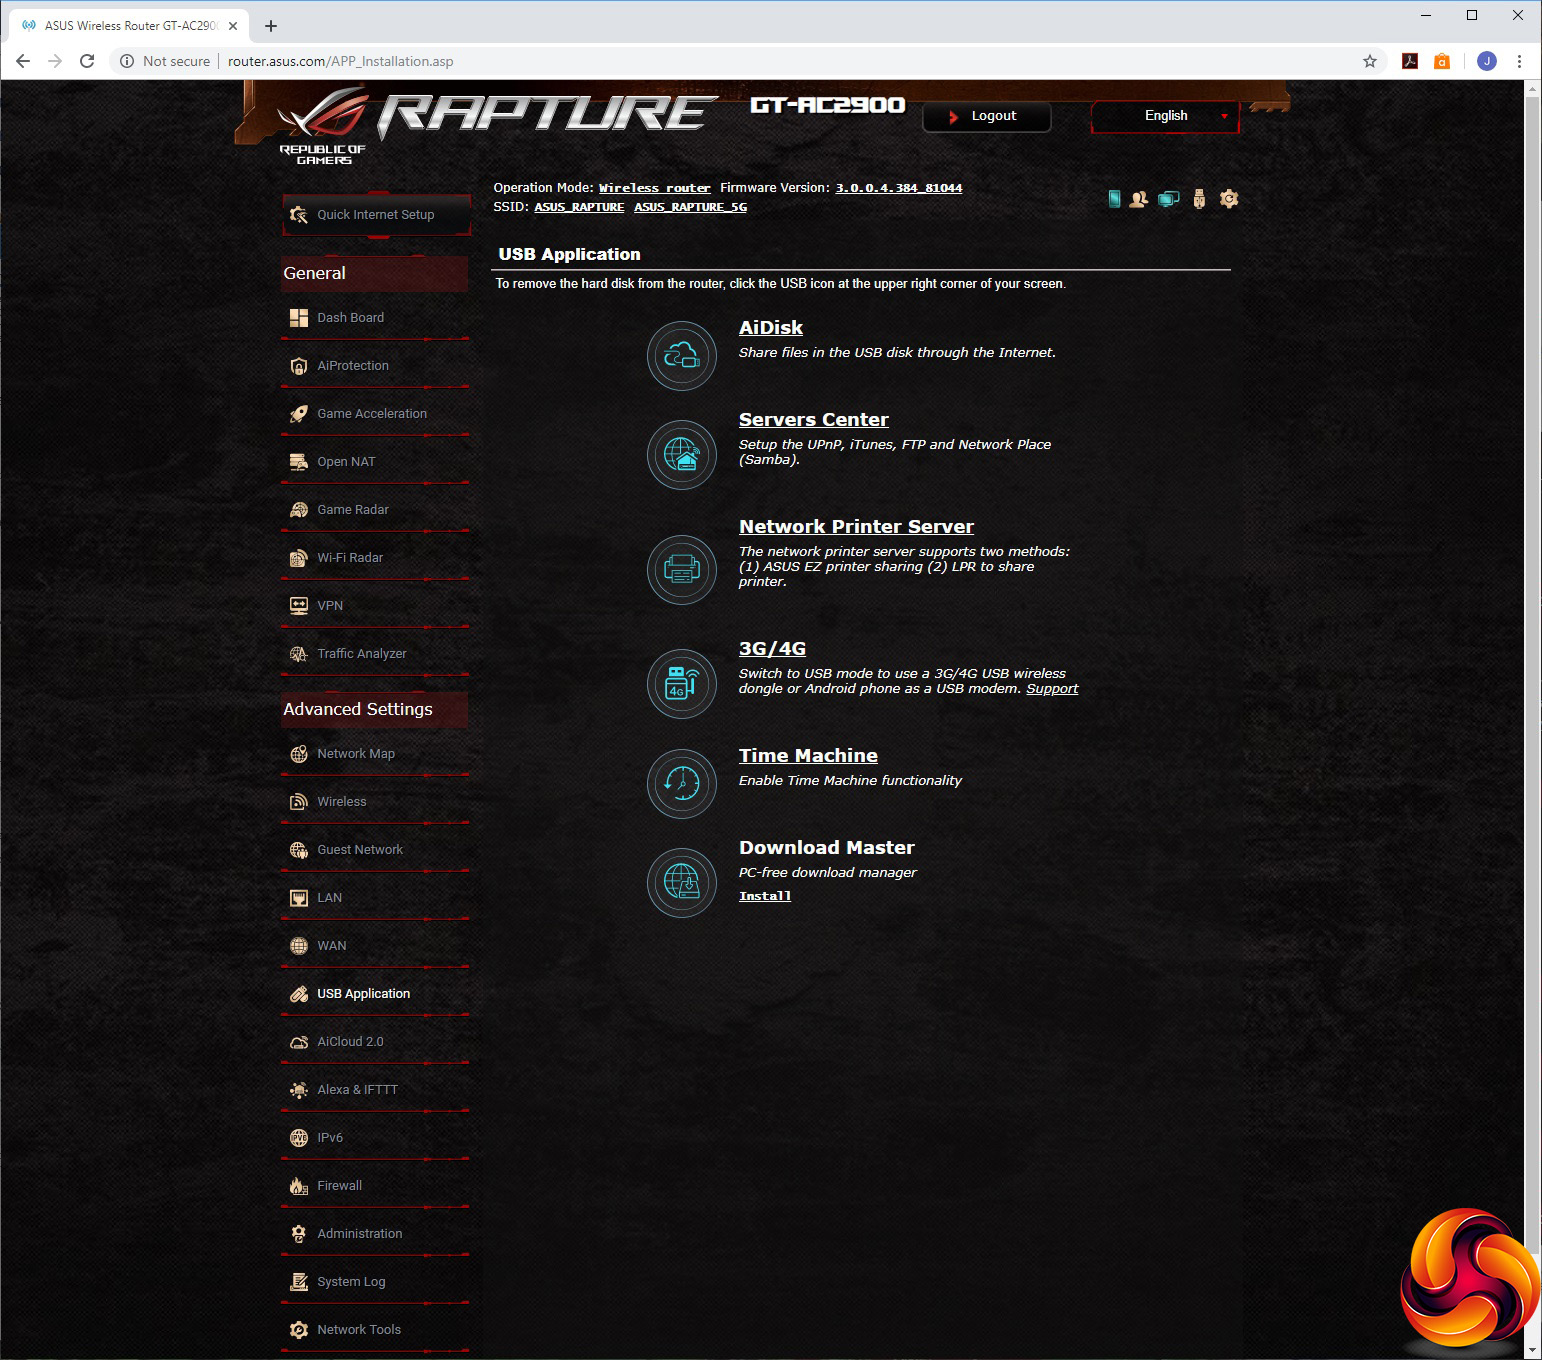
Task: Open the AiDisk link
Action: (771, 328)
